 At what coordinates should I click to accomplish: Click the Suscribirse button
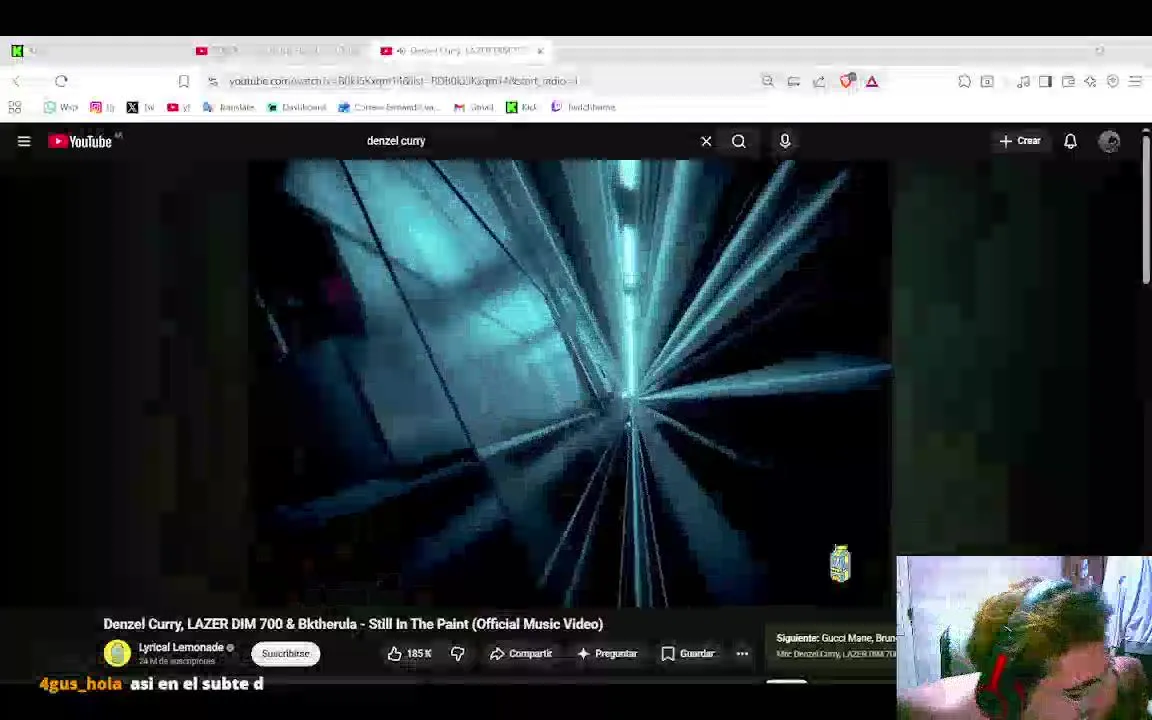pos(286,653)
